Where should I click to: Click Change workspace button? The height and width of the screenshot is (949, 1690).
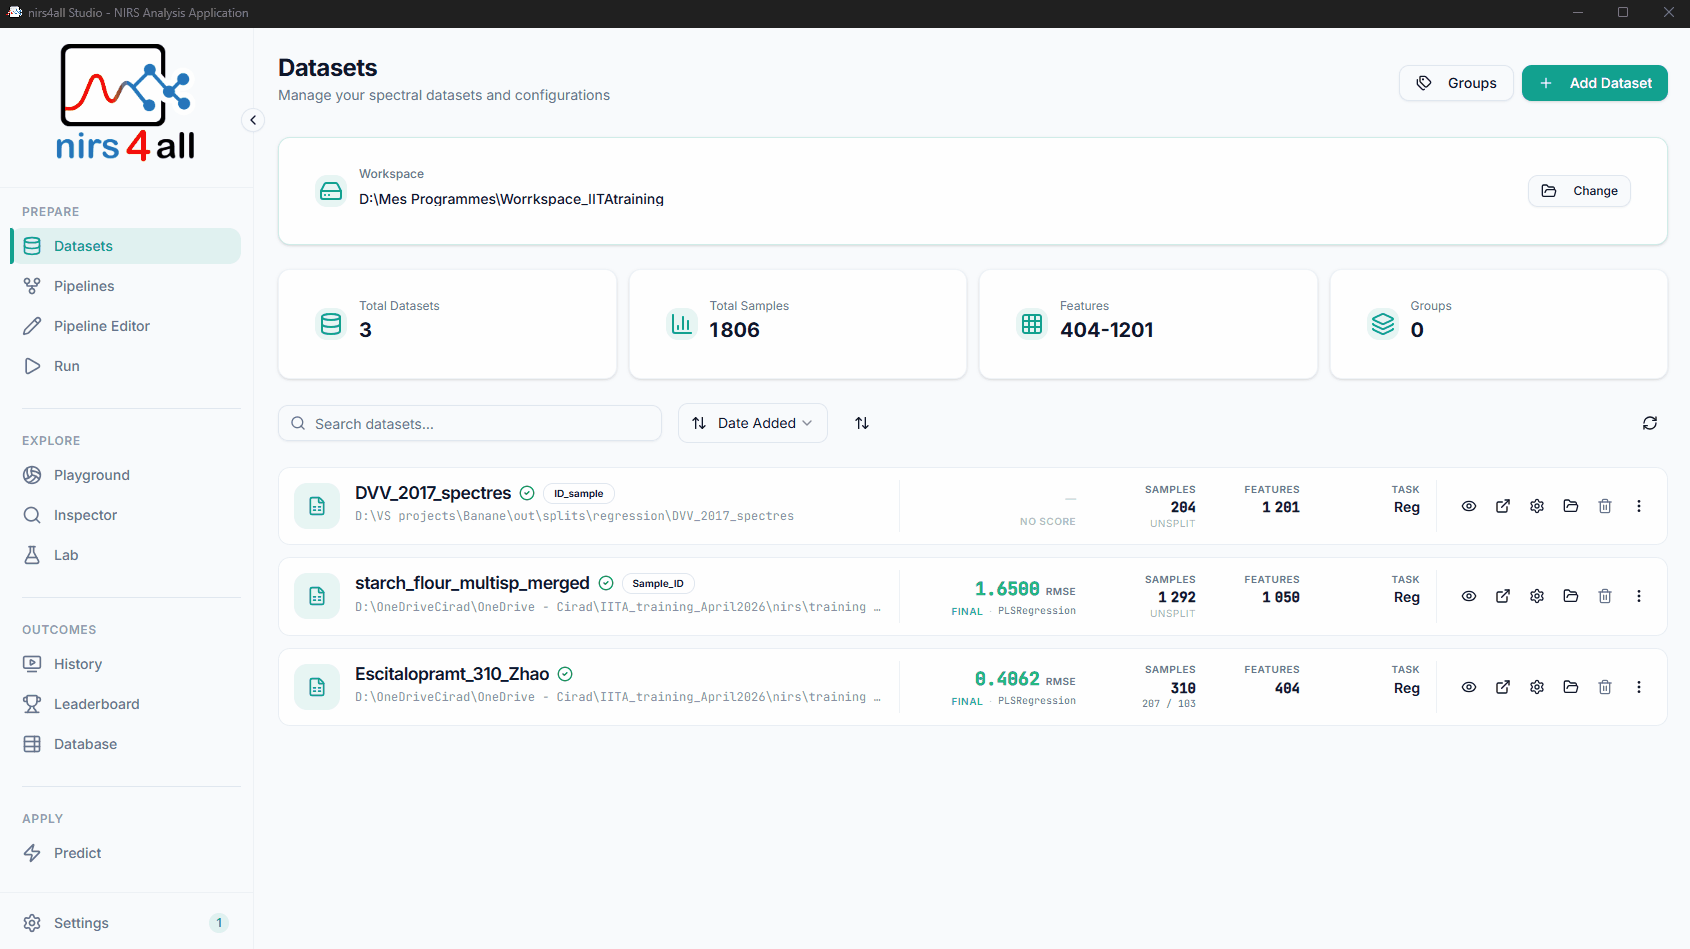coord(1579,191)
